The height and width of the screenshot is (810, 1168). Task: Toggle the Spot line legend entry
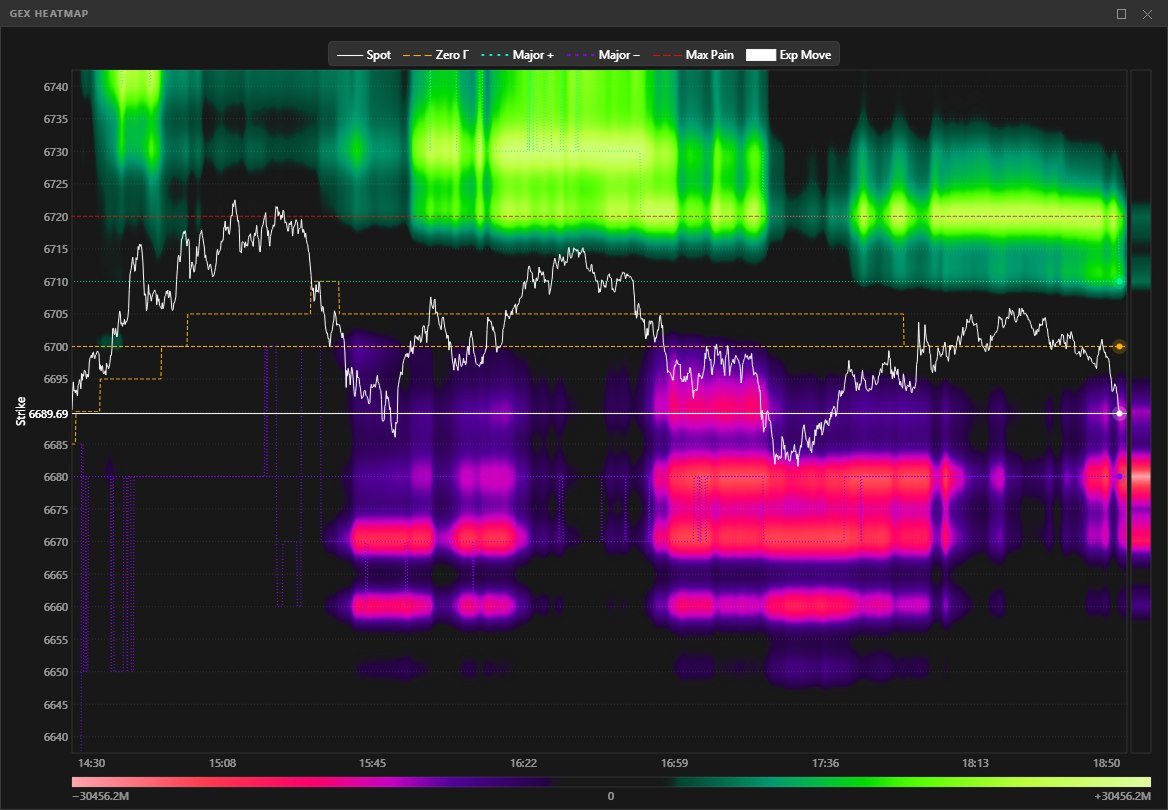(348, 55)
